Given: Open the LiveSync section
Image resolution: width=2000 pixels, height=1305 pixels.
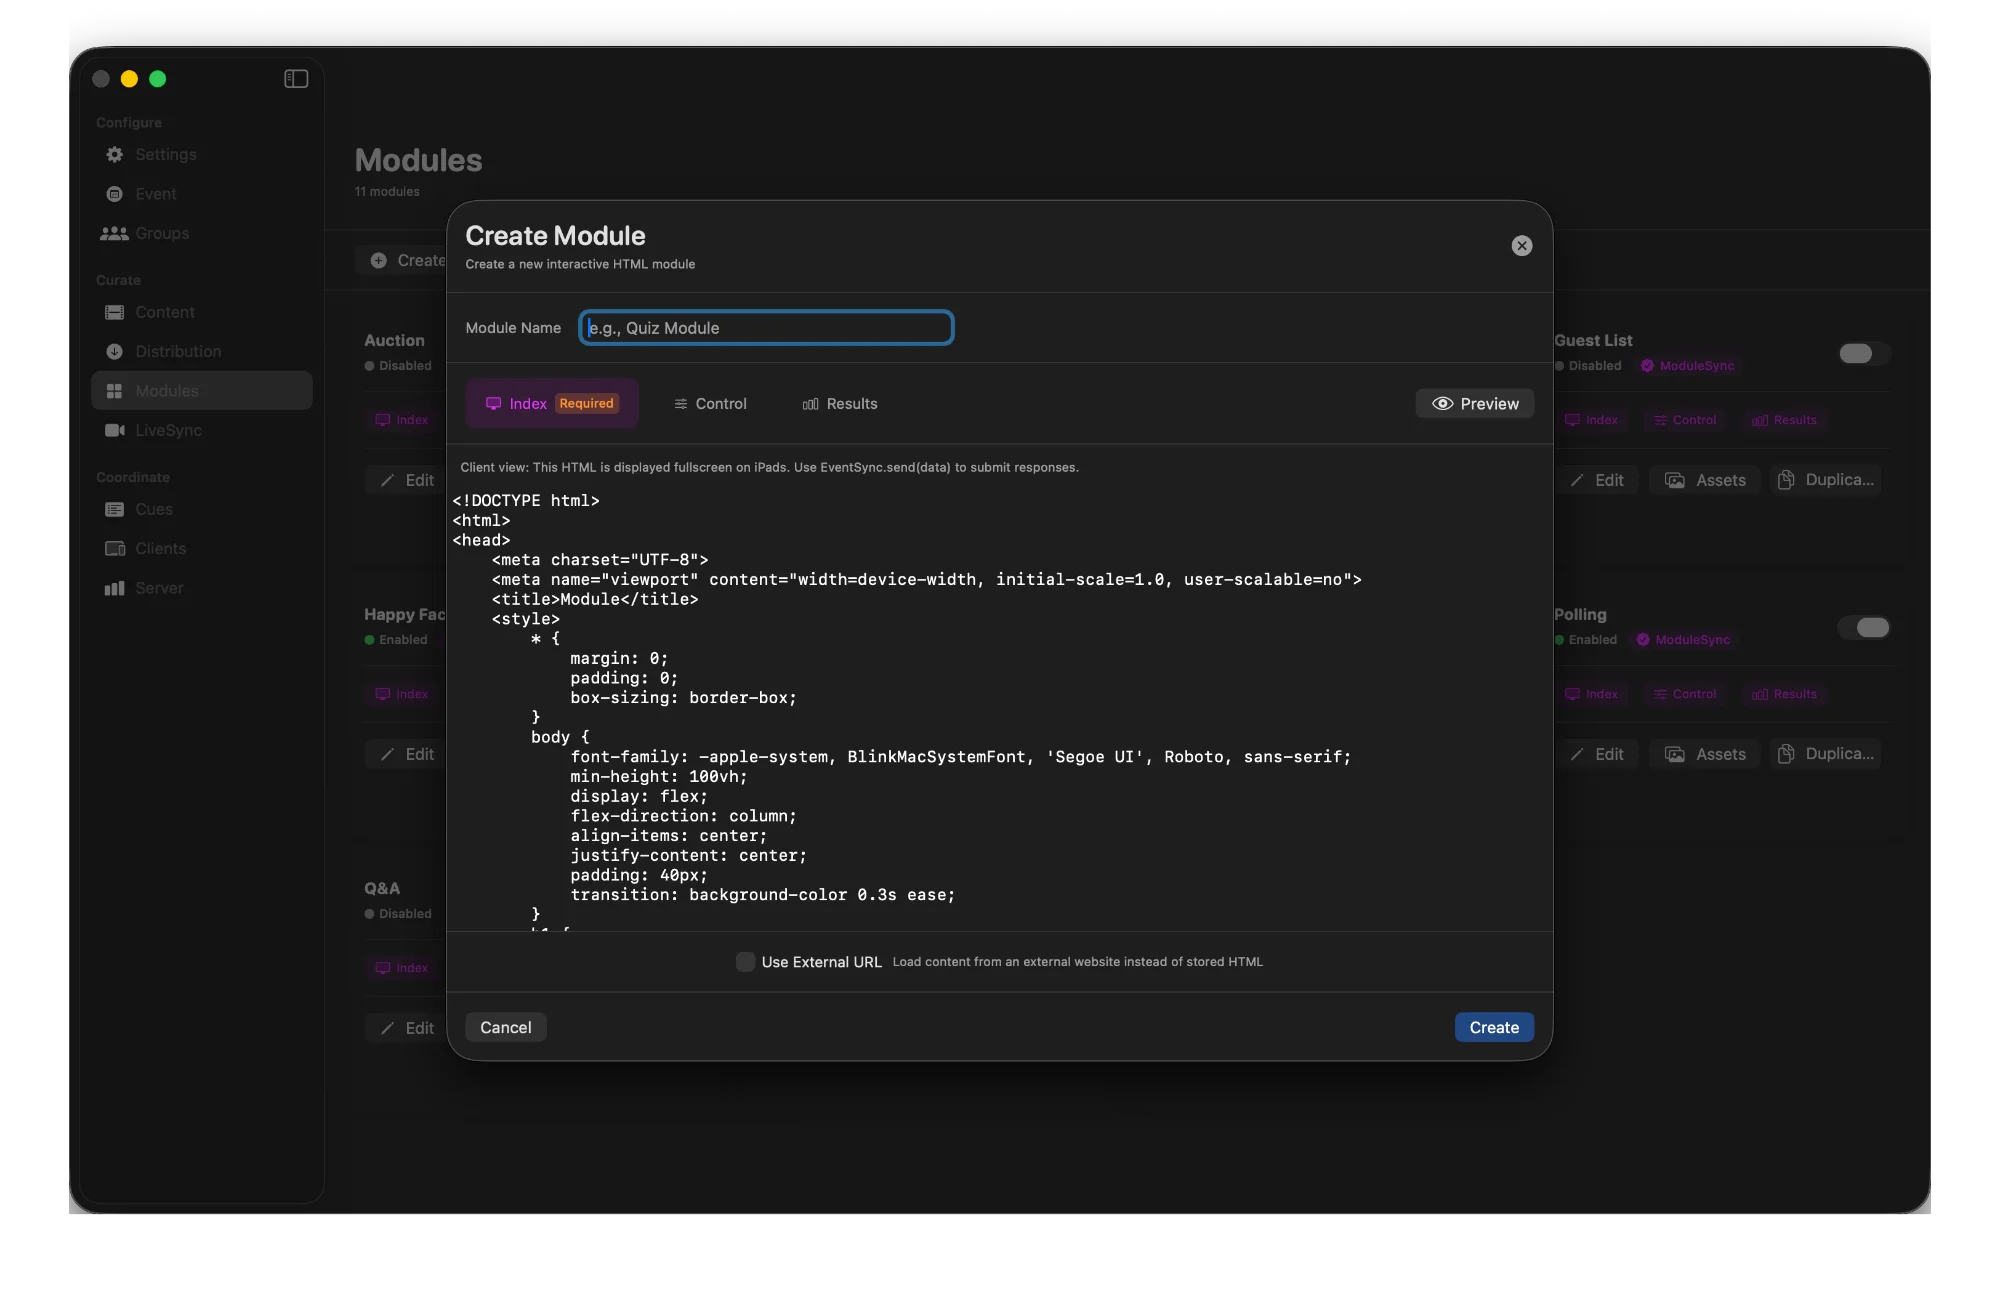Looking at the screenshot, I should click(x=168, y=430).
